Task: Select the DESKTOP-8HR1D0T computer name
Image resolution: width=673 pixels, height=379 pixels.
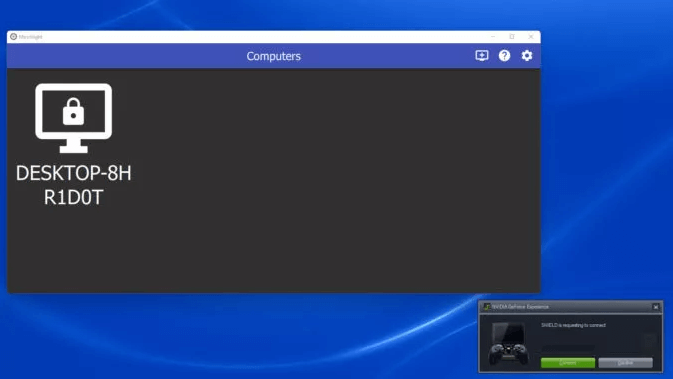Action: coord(73,185)
